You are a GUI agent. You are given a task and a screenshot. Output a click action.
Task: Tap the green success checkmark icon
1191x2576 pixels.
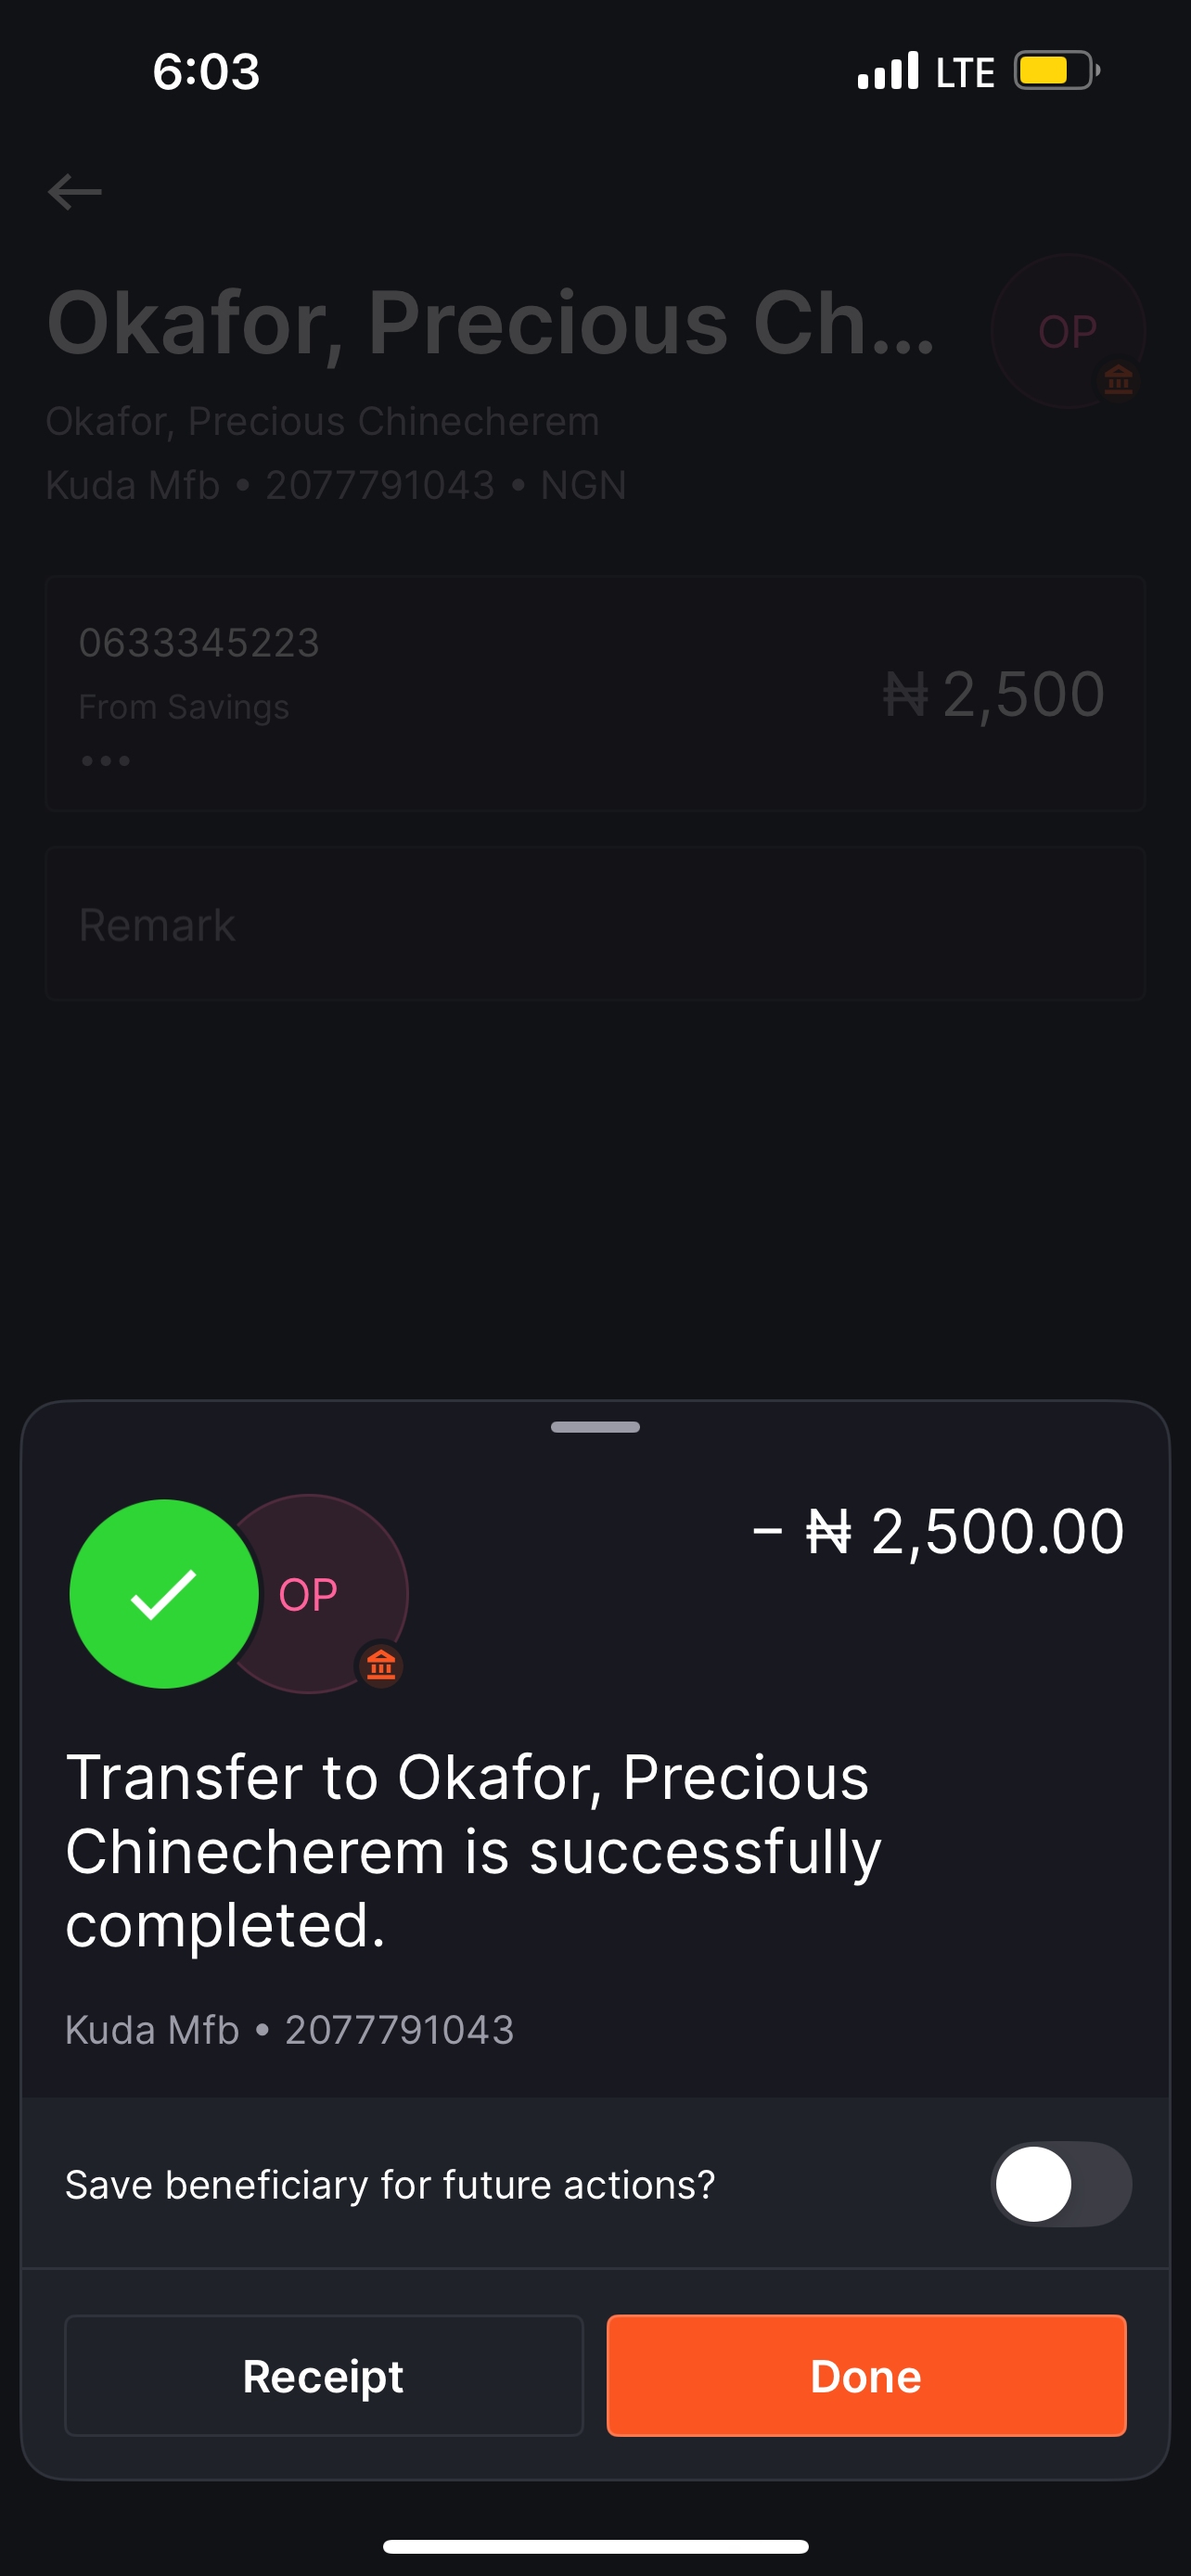tap(164, 1594)
